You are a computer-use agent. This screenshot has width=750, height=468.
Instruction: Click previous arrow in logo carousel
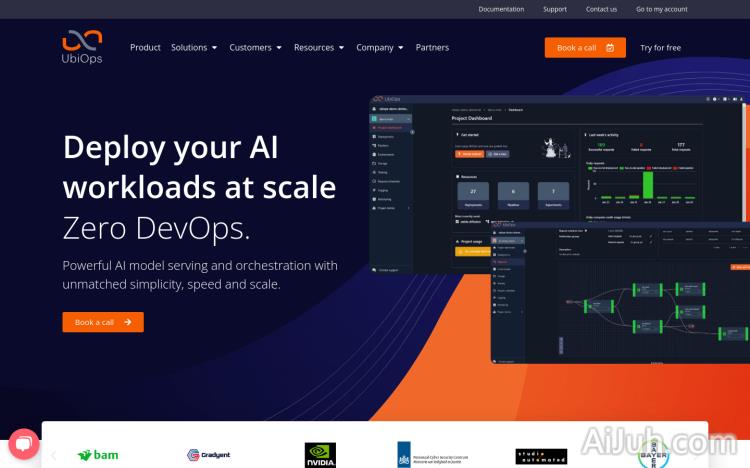pyautogui.click(x=54, y=455)
